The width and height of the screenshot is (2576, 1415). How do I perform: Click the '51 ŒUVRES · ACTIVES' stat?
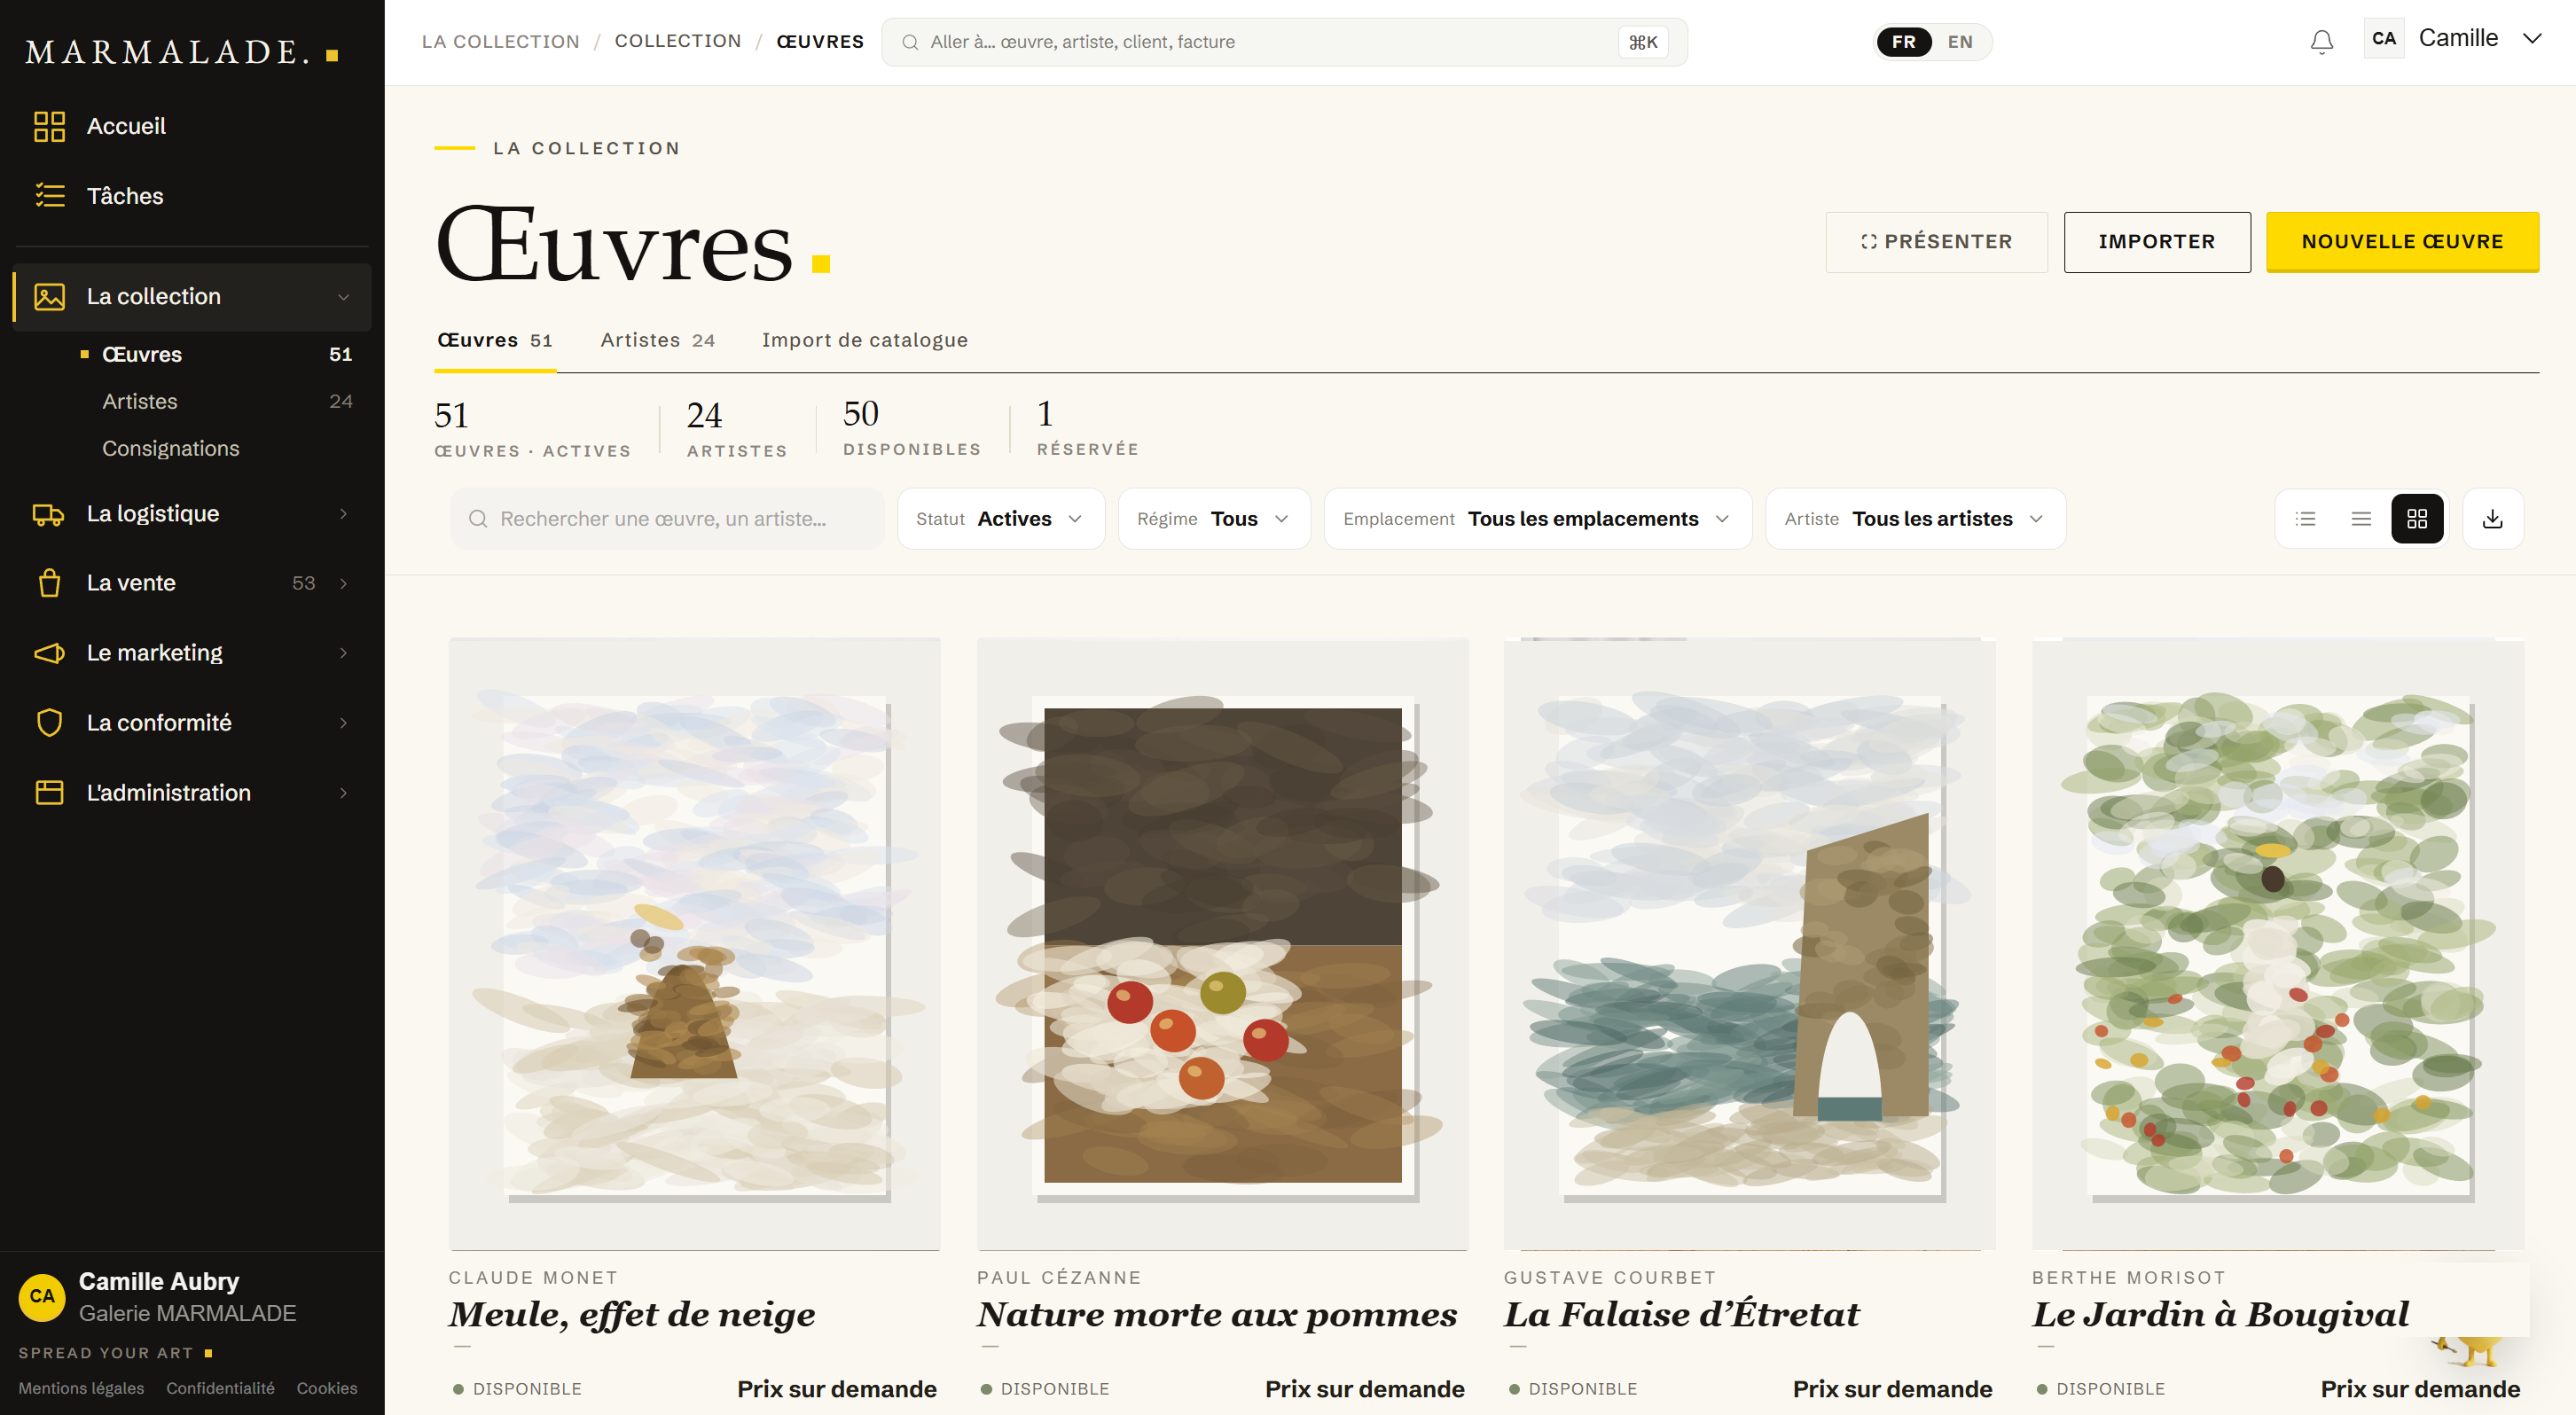pyautogui.click(x=533, y=428)
